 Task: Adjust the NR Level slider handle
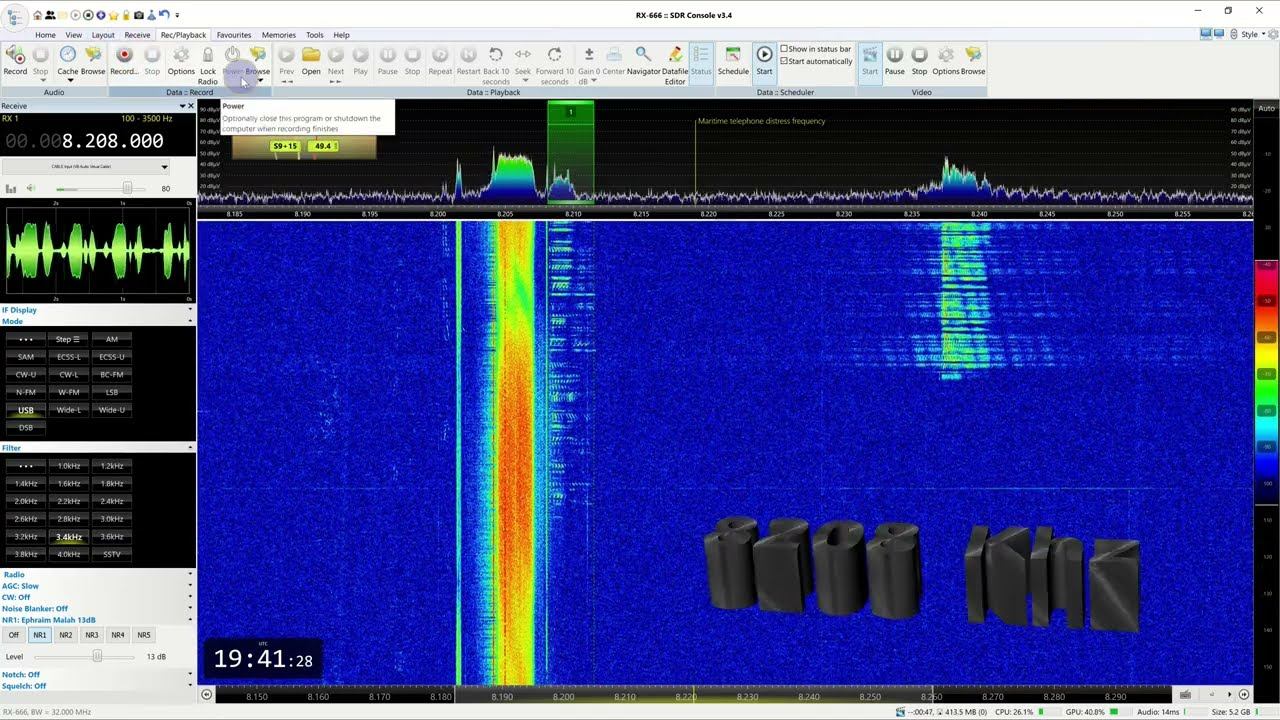coord(97,657)
